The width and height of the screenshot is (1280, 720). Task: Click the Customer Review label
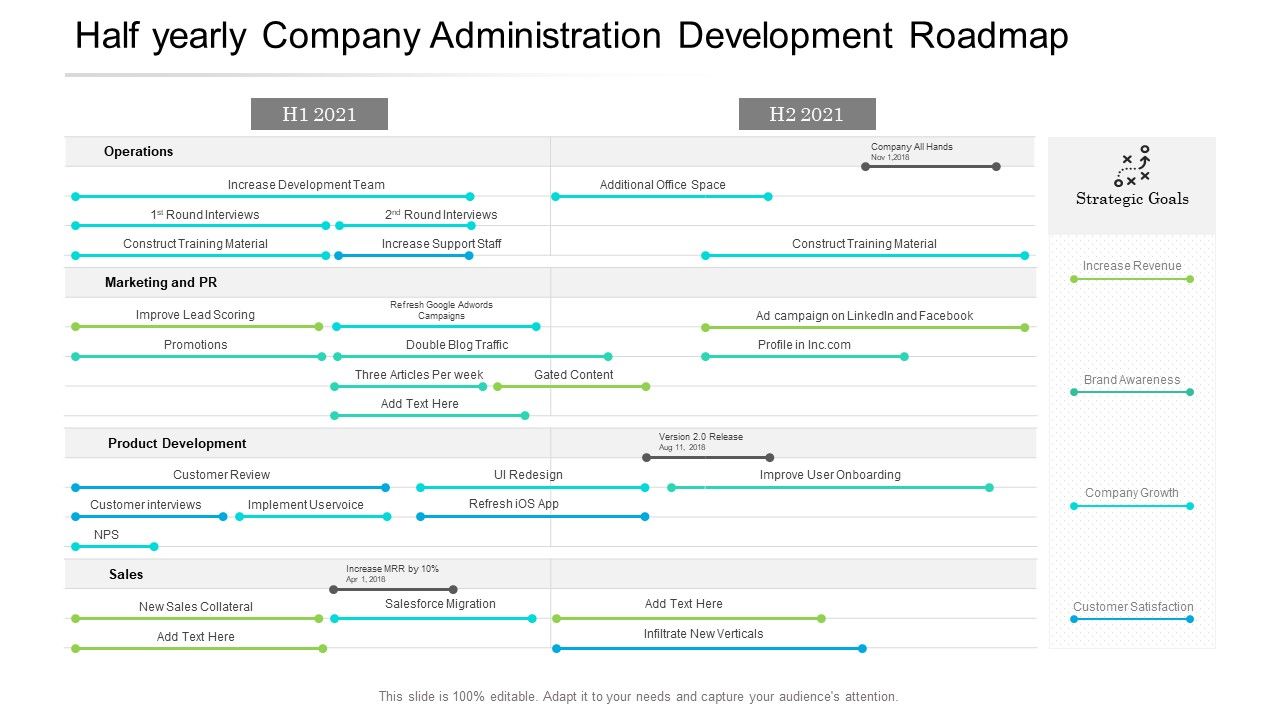pos(222,475)
